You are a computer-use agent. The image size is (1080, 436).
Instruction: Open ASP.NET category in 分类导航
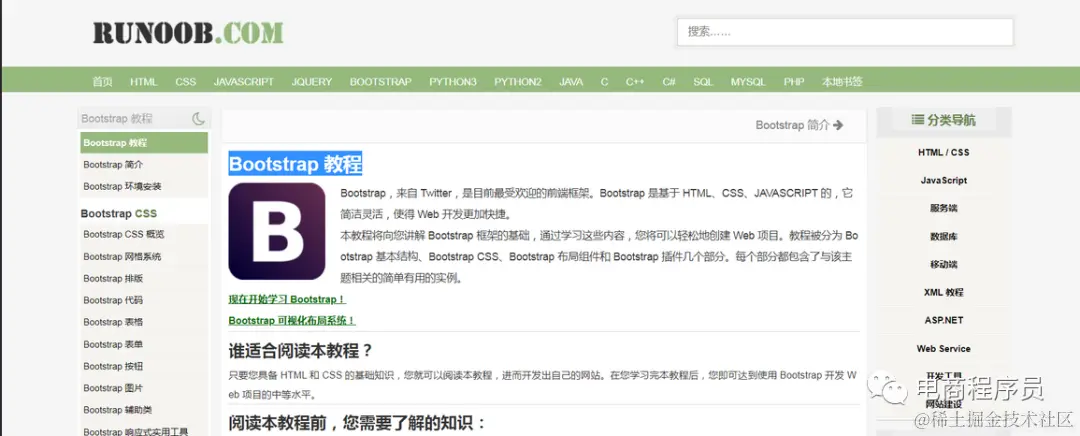pyautogui.click(x=944, y=320)
